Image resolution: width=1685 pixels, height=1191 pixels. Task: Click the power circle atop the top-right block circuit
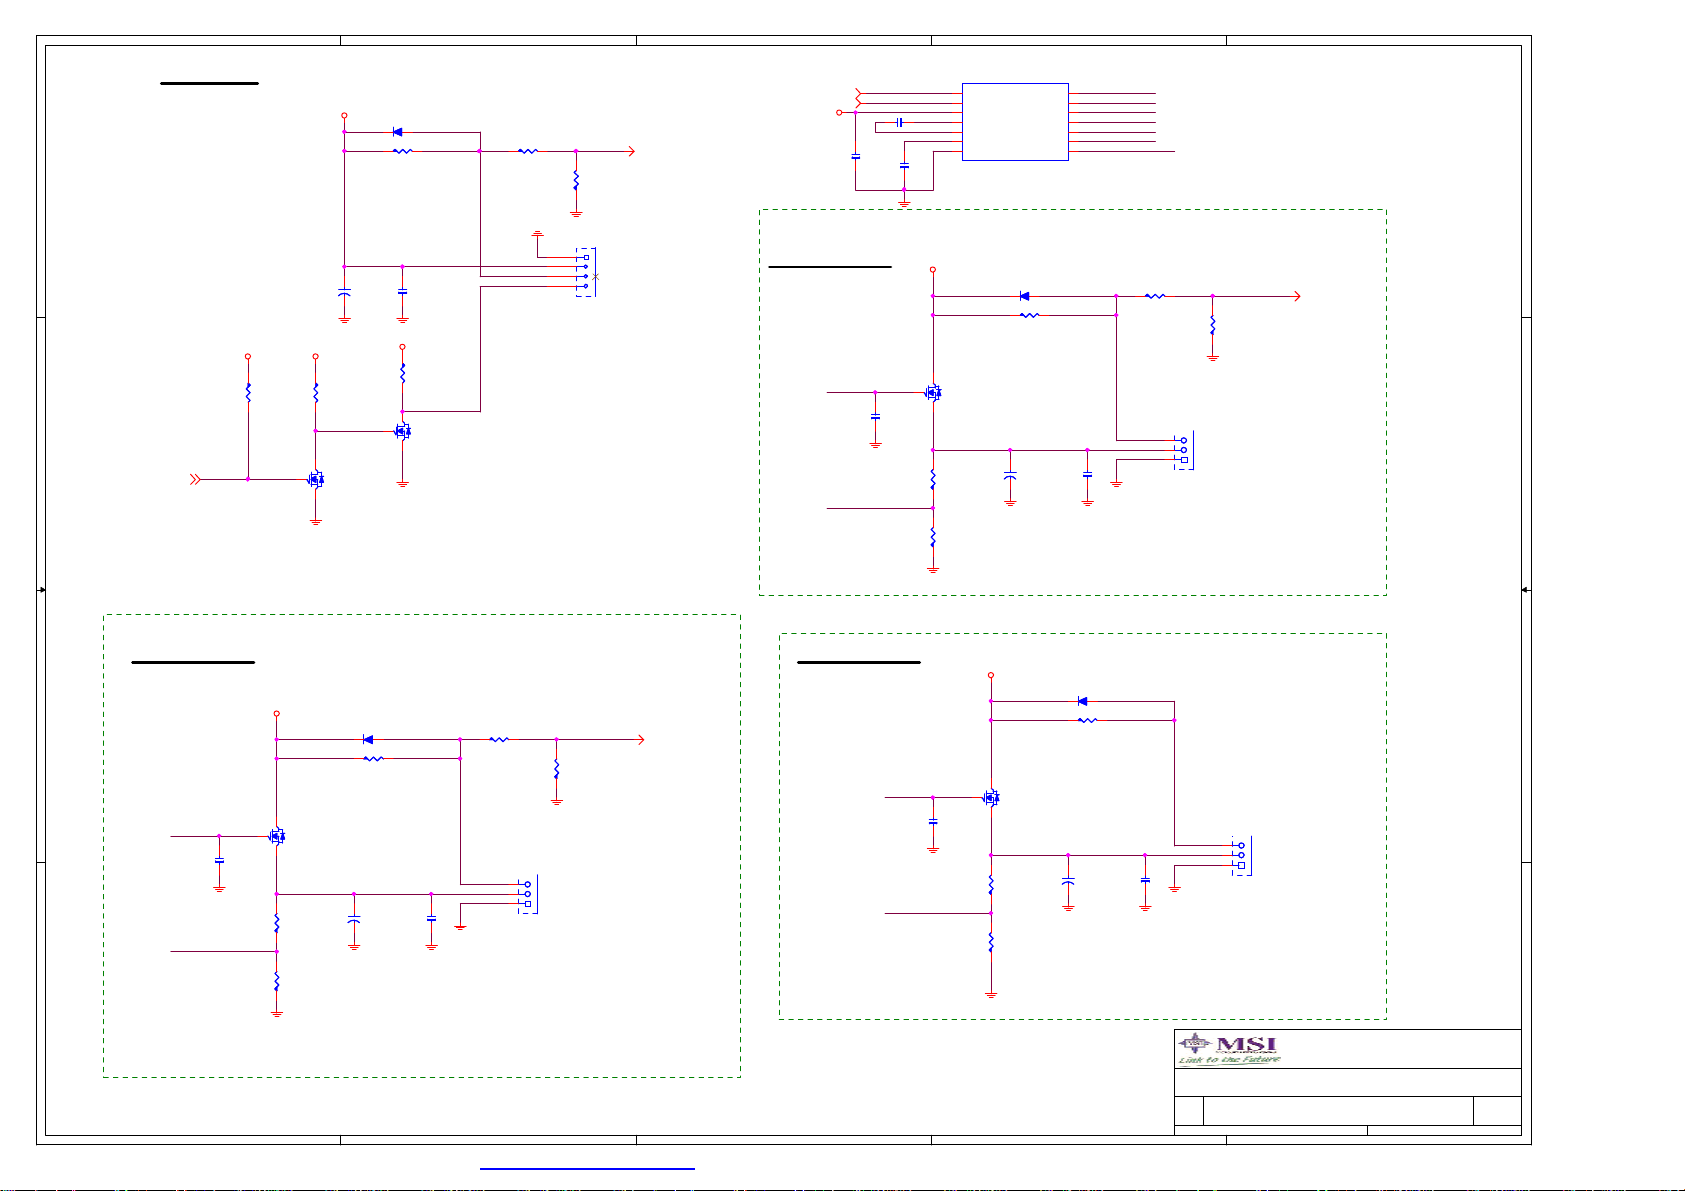(933, 270)
